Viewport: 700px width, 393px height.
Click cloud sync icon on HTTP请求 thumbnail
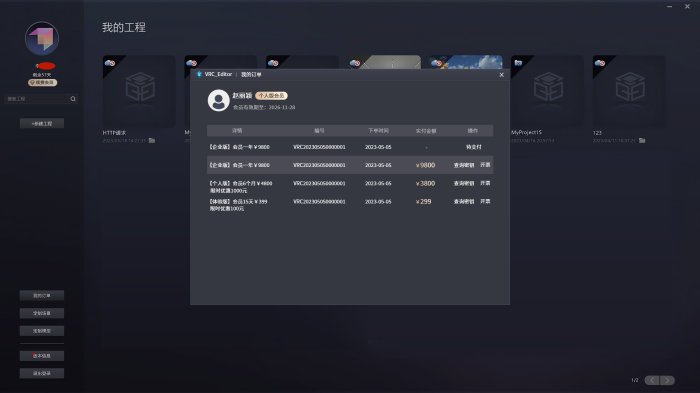[110, 63]
